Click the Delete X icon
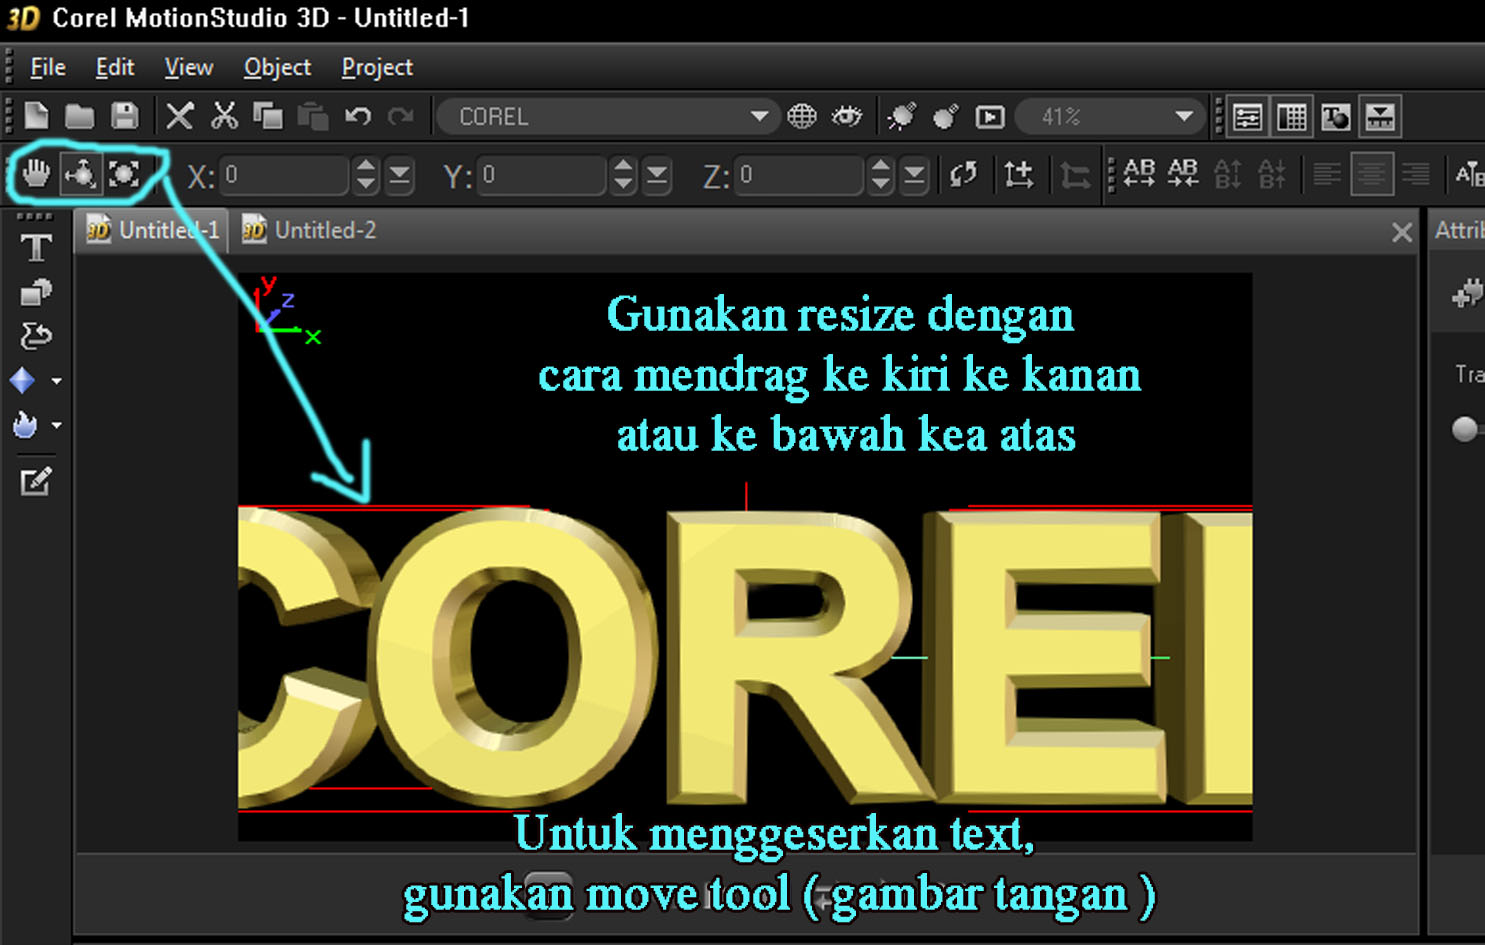The width and height of the screenshot is (1485, 945). [180, 116]
